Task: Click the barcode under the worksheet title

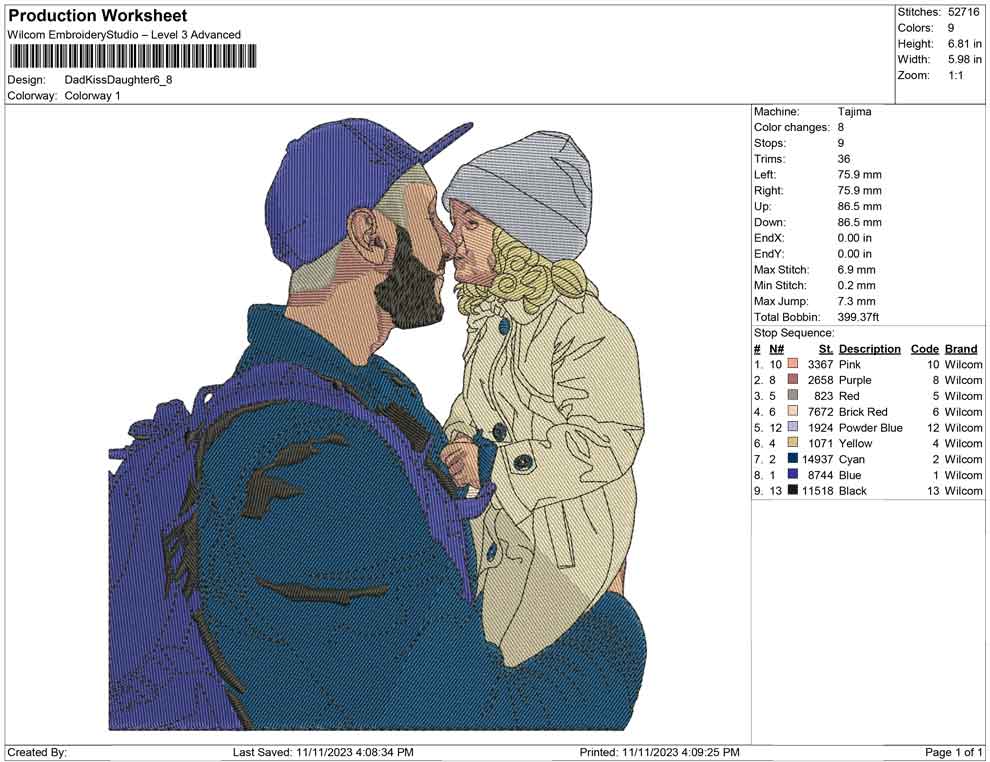Action: (x=132, y=56)
